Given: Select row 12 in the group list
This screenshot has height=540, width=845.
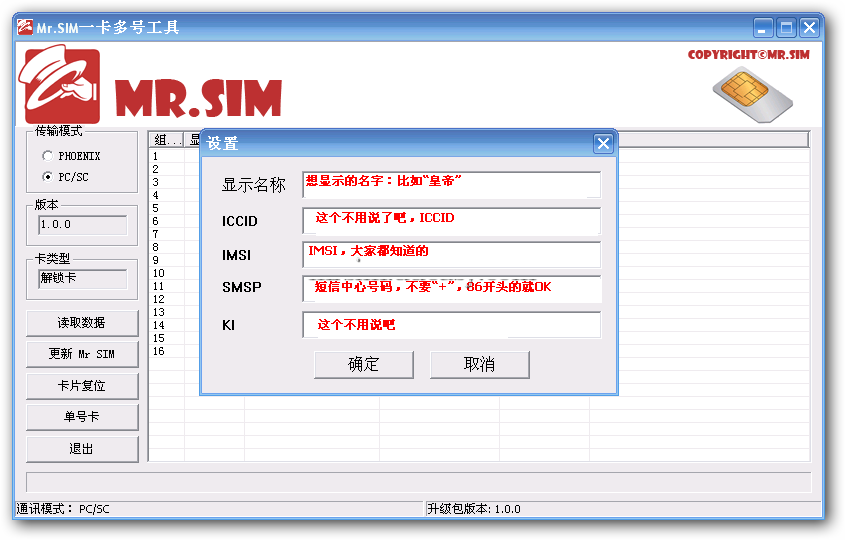Looking at the screenshot, I should [x=158, y=299].
